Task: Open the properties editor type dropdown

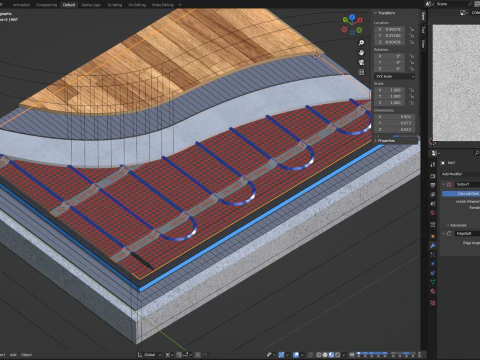Action: click(x=435, y=153)
